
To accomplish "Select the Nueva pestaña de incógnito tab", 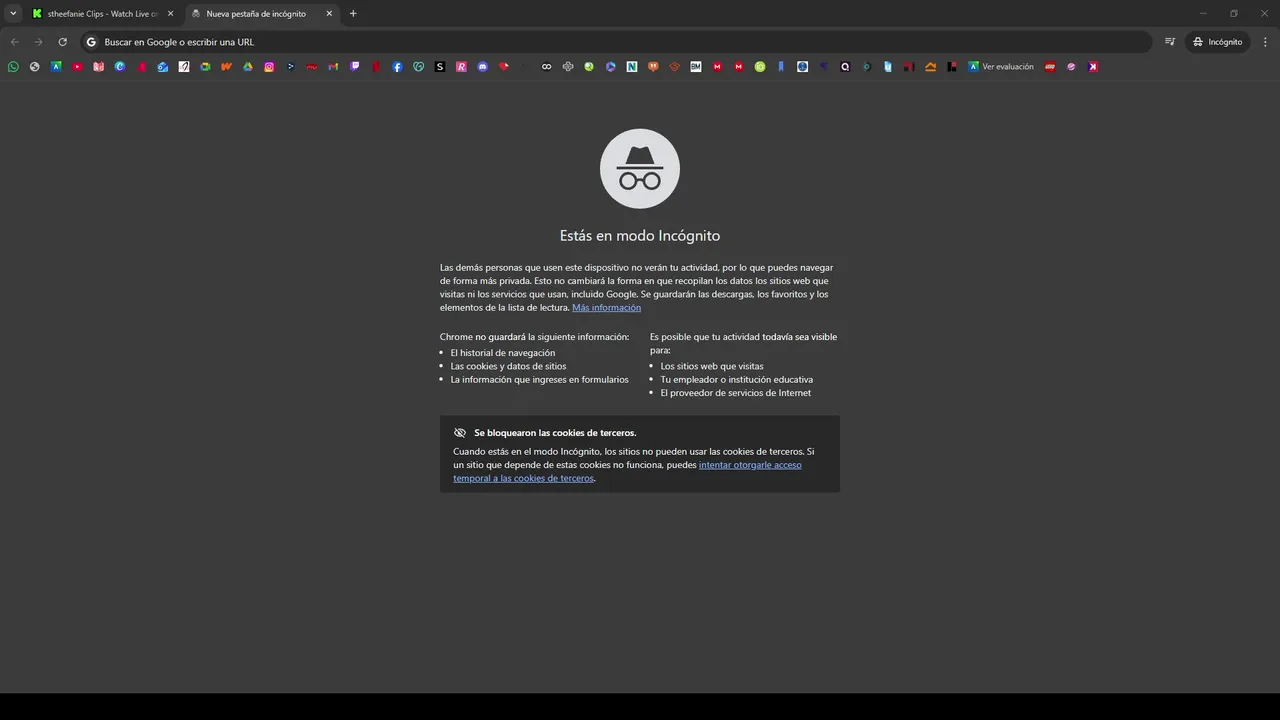I will 262,14.
